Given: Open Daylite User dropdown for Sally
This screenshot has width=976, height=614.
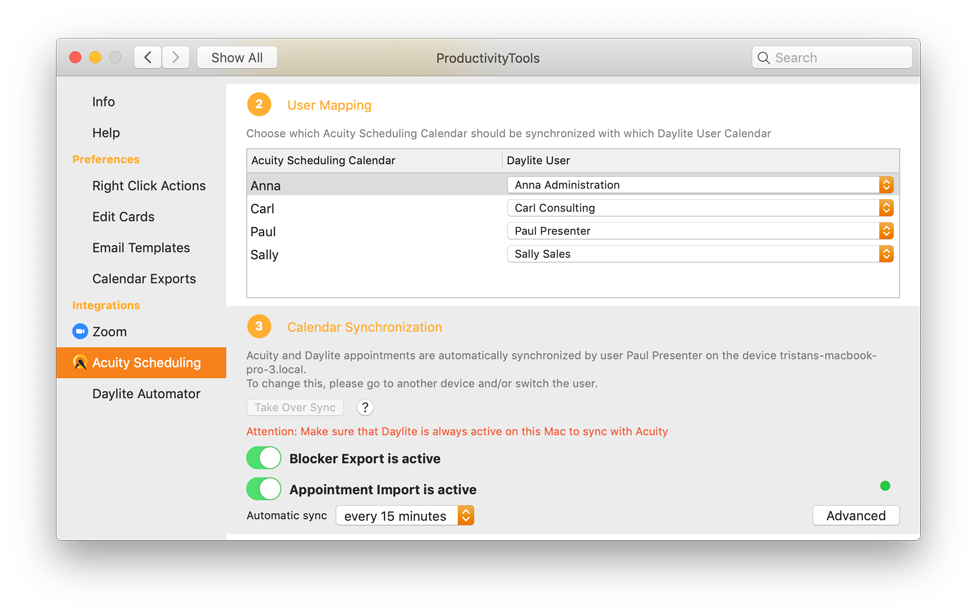Looking at the screenshot, I should coord(700,254).
